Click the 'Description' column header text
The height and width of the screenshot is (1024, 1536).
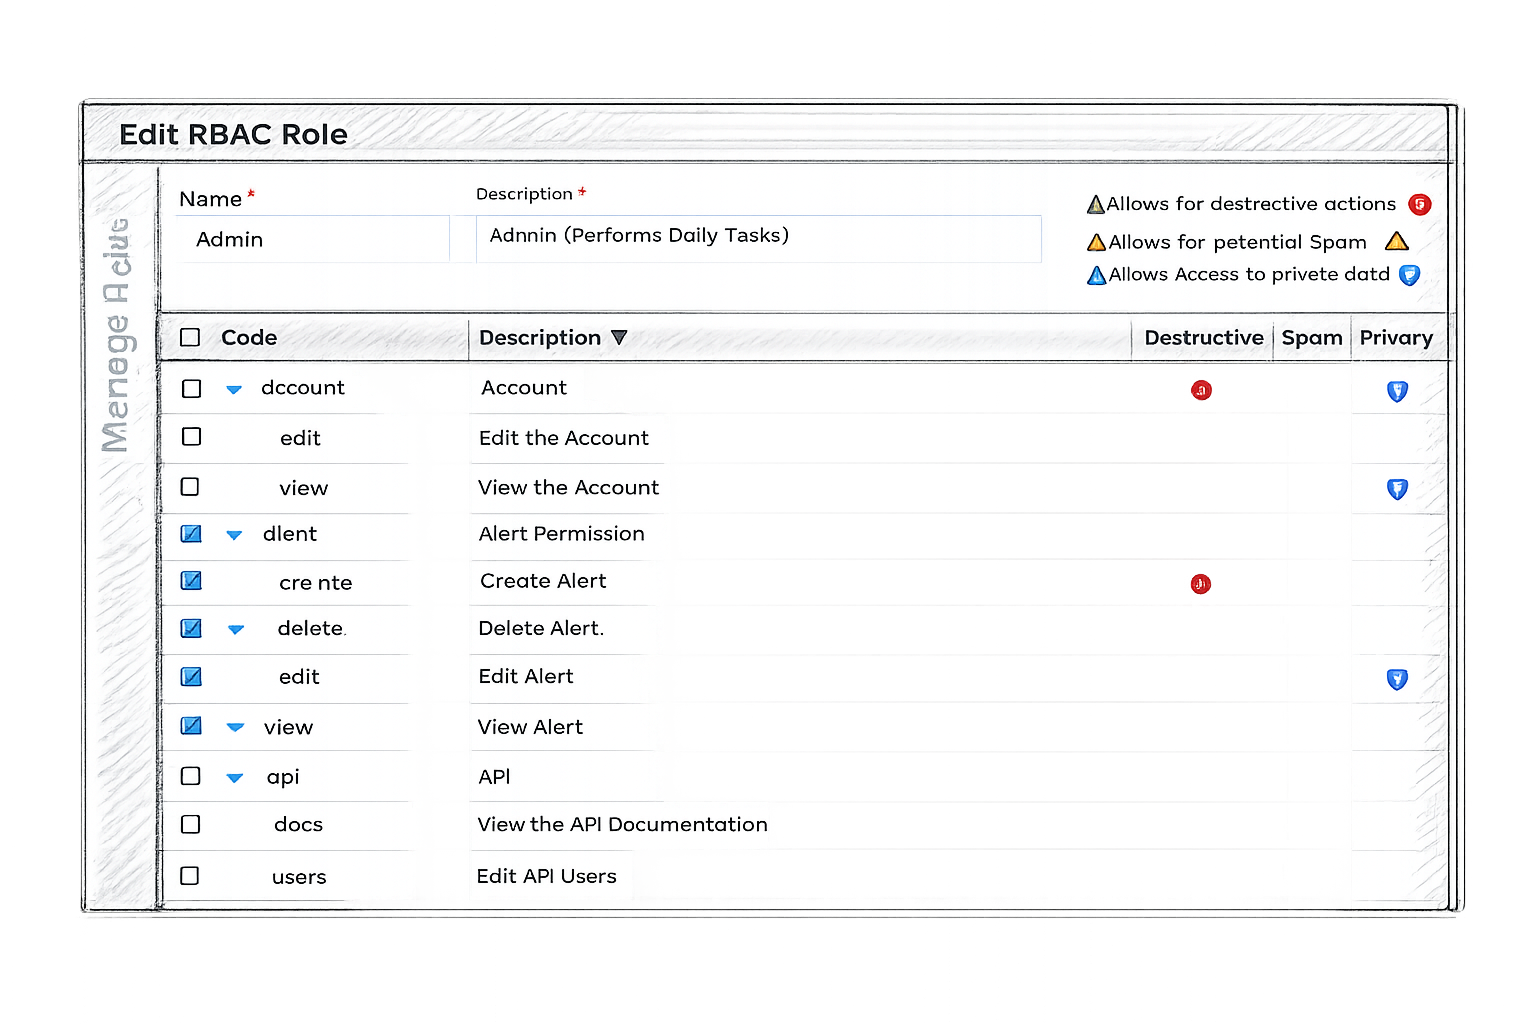click(540, 338)
